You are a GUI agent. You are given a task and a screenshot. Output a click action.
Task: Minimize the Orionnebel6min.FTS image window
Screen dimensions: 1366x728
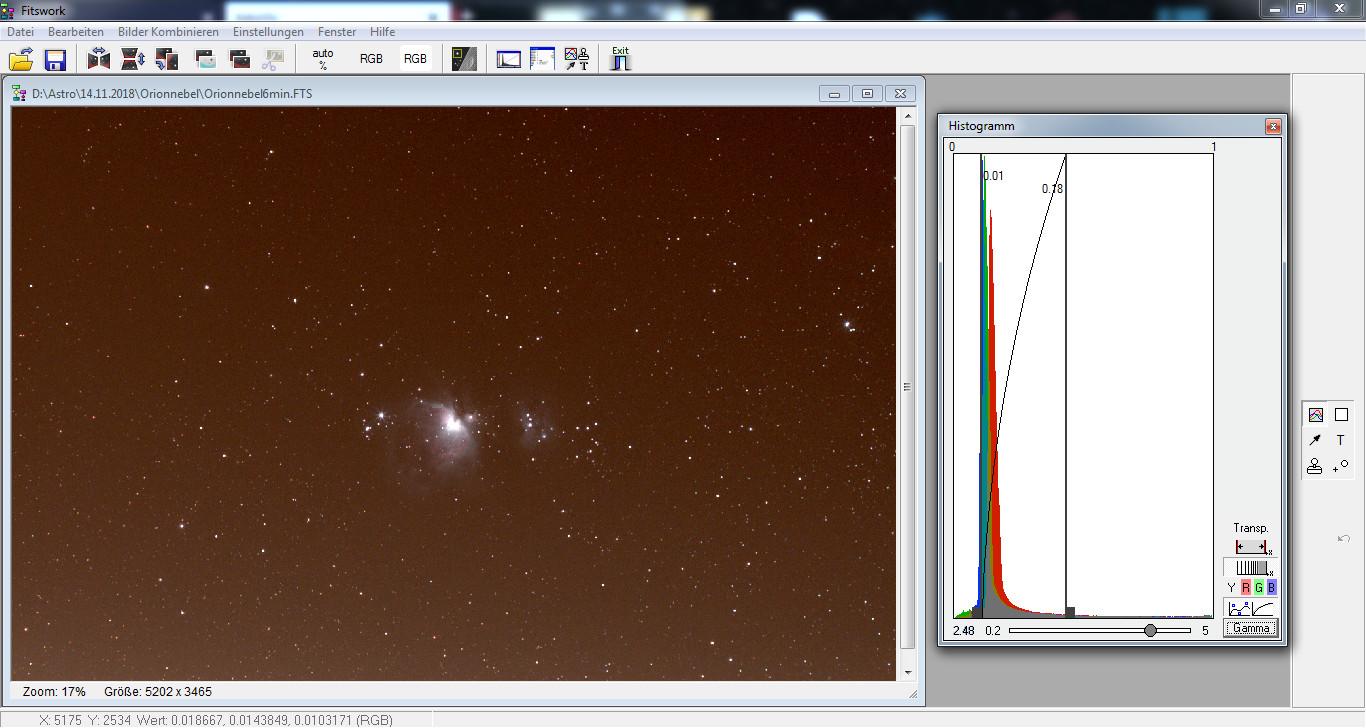[835, 93]
